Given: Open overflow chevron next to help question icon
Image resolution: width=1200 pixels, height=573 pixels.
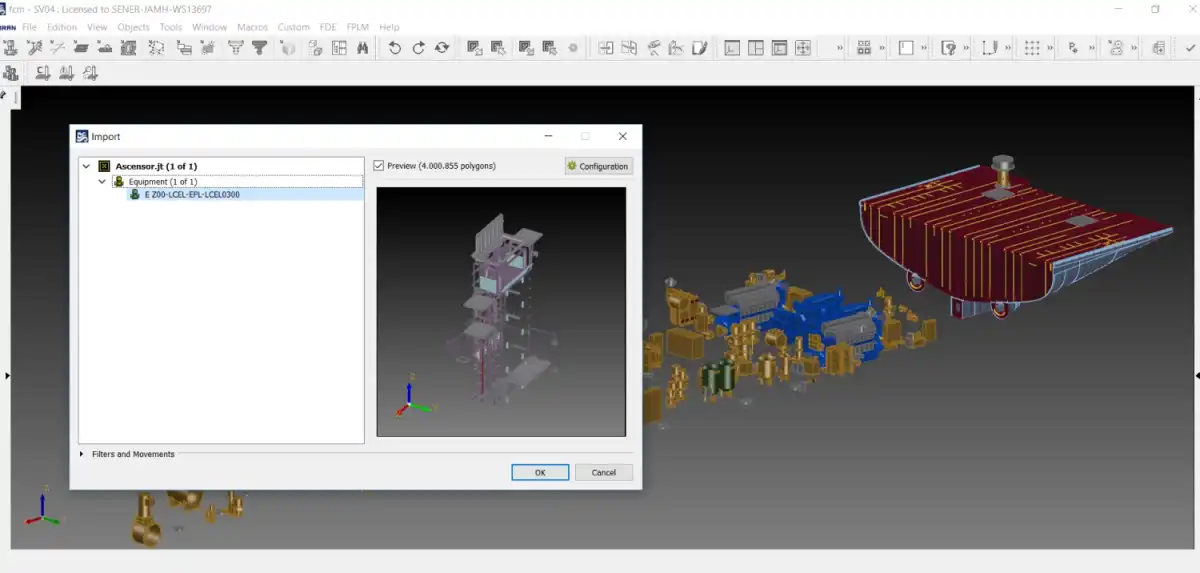Looking at the screenshot, I should pos(966,48).
